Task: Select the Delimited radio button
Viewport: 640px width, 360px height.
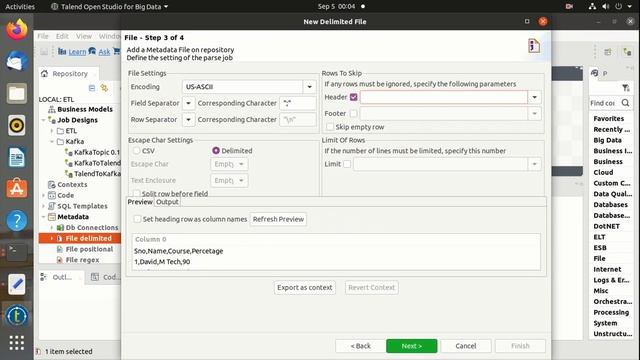Action: click(216, 151)
